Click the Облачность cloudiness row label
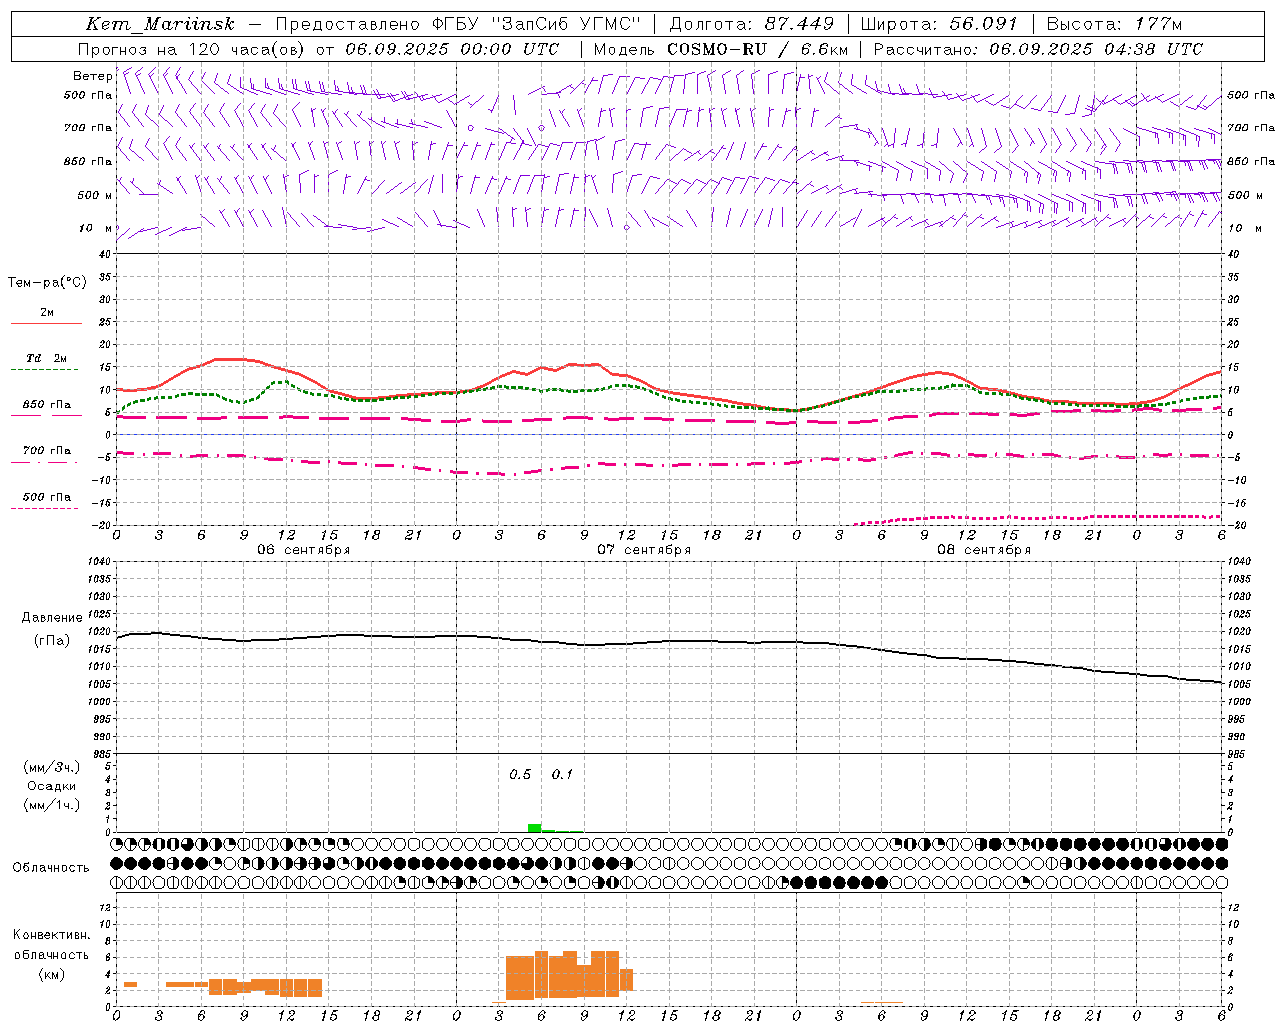The height and width of the screenshot is (1024, 1280). 51,867
